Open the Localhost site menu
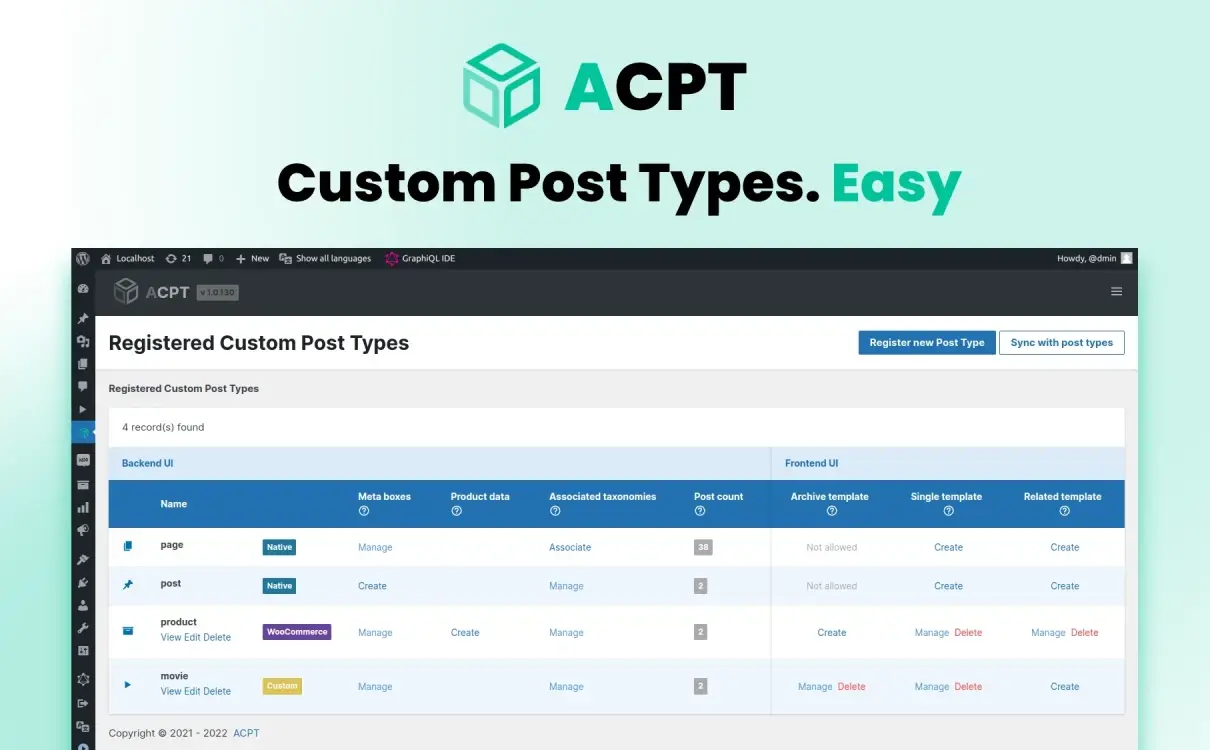Image resolution: width=1210 pixels, height=750 pixels. 127,258
